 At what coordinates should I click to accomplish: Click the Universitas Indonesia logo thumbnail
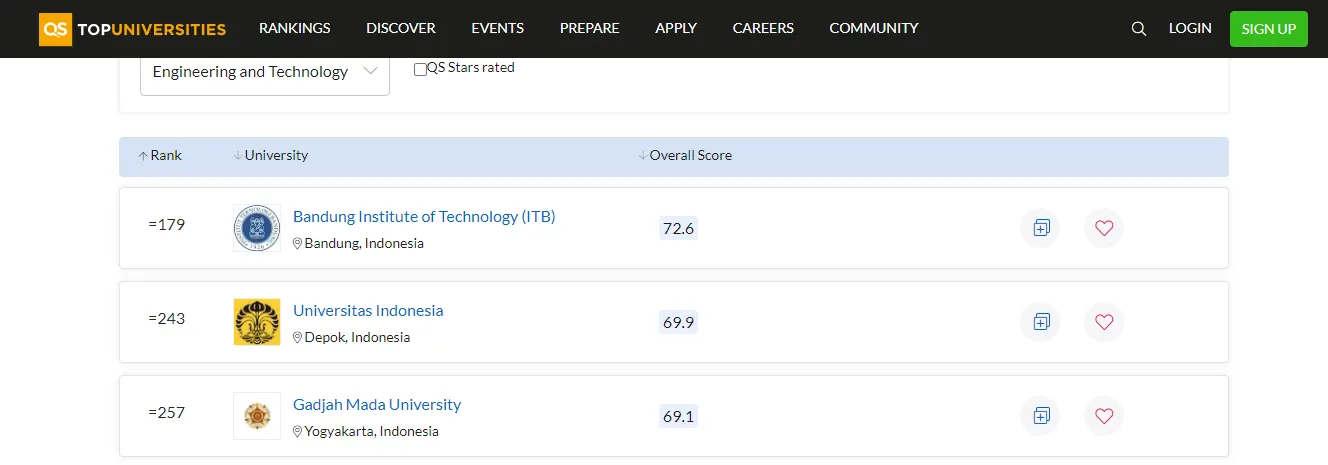click(x=257, y=322)
